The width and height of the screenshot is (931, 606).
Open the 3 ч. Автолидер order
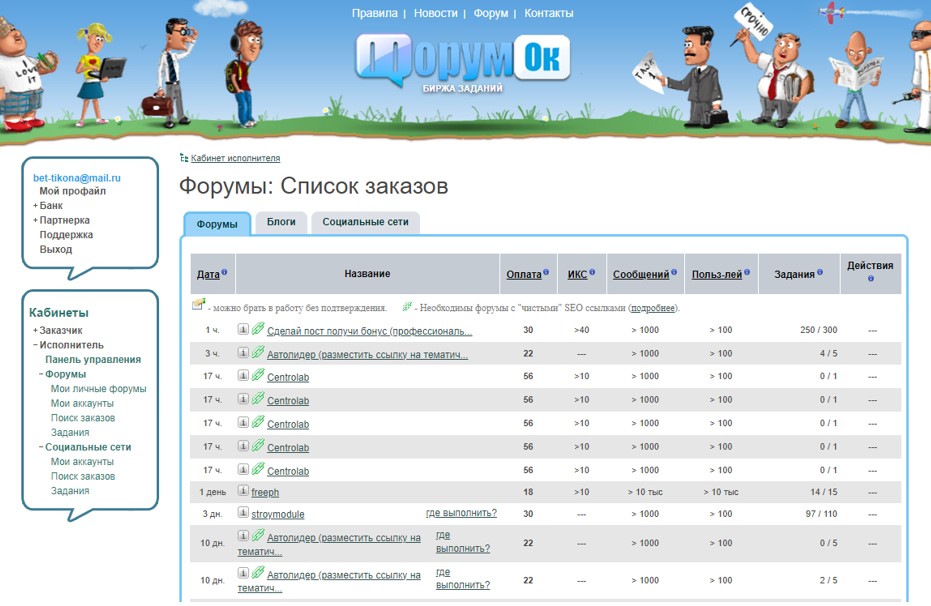point(367,355)
